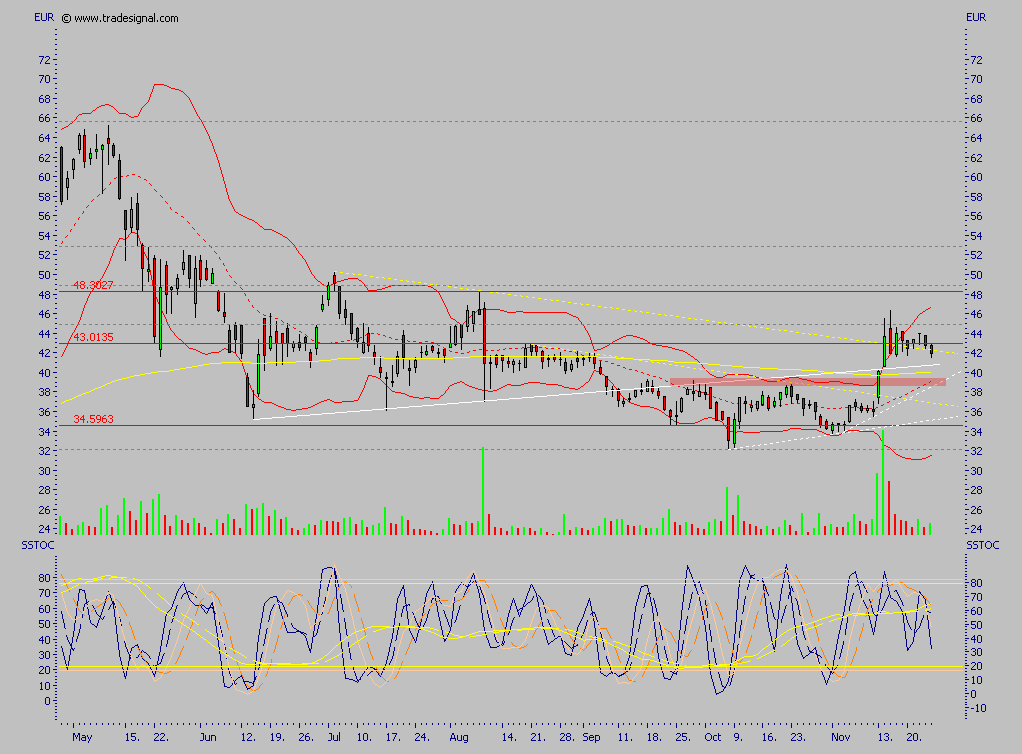Click the Aug label on date axis
The width and height of the screenshot is (1022, 754).
(x=459, y=737)
